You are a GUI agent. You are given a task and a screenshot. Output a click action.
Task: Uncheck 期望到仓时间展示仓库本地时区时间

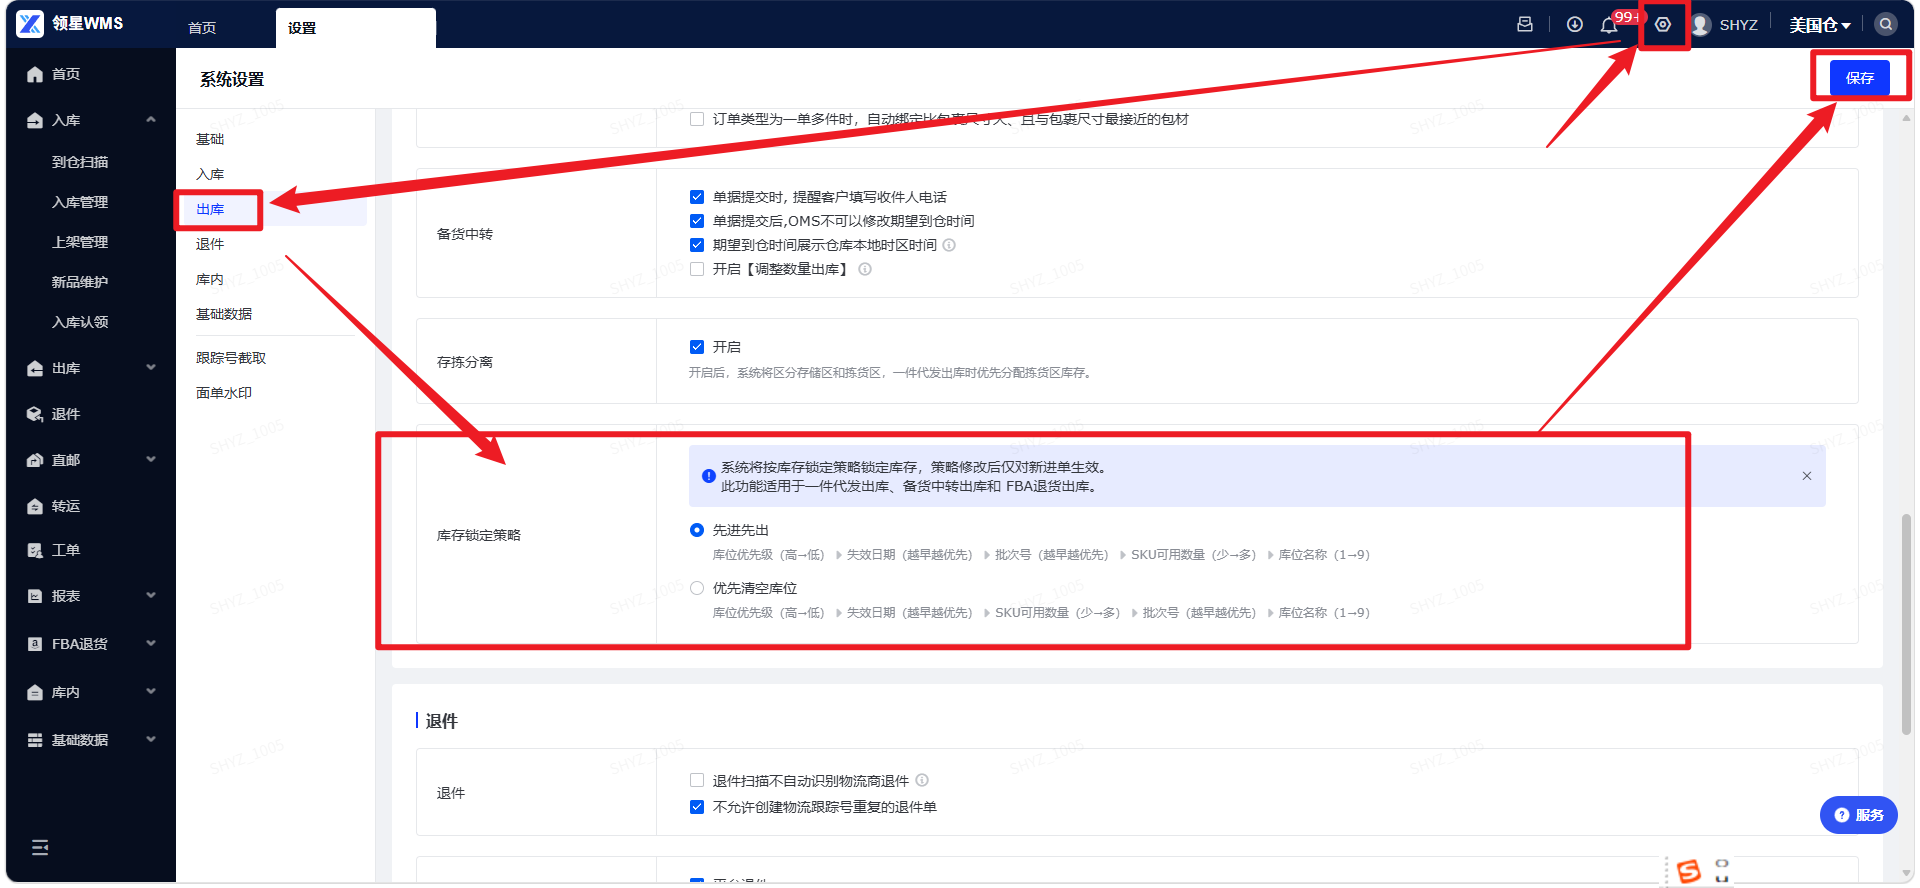click(x=697, y=245)
